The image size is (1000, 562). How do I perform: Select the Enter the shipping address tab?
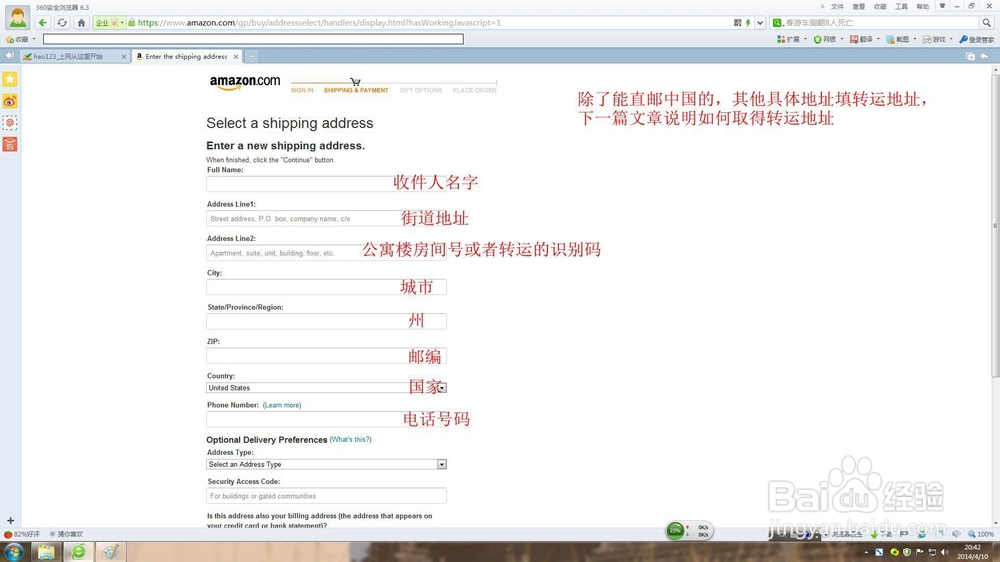tap(186, 56)
